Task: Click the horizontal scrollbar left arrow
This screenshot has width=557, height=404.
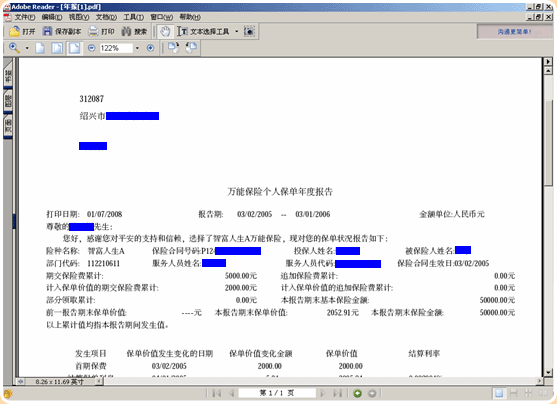Action: point(99,382)
